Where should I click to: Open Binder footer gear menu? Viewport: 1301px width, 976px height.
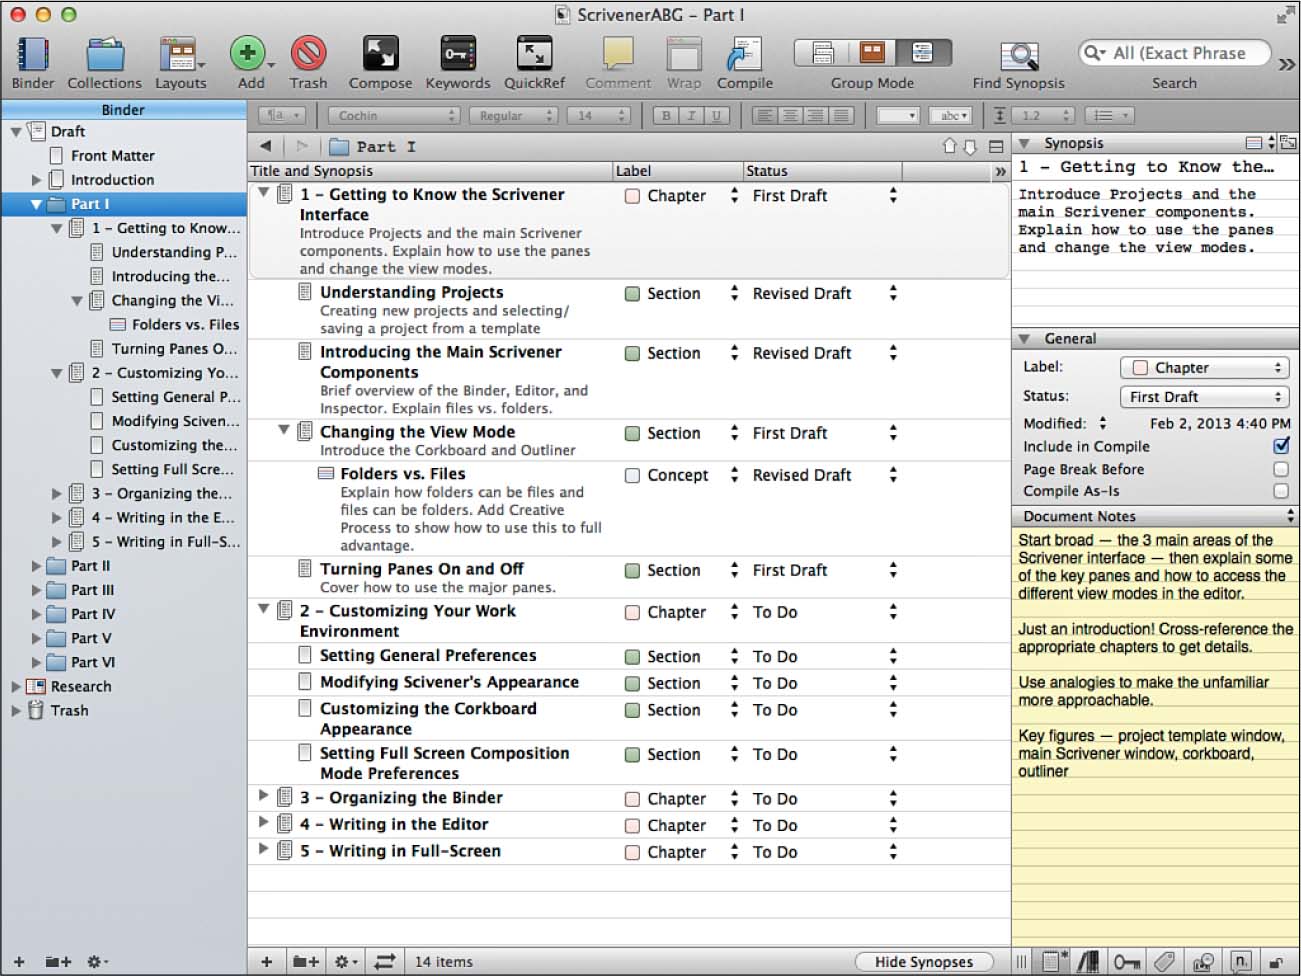click(97, 962)
